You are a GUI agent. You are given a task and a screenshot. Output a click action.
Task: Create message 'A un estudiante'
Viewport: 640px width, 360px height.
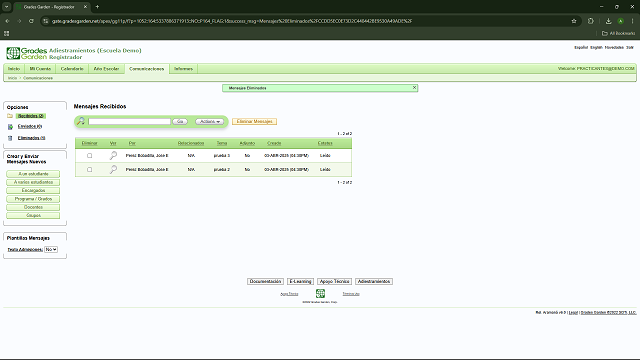(33, 174)
